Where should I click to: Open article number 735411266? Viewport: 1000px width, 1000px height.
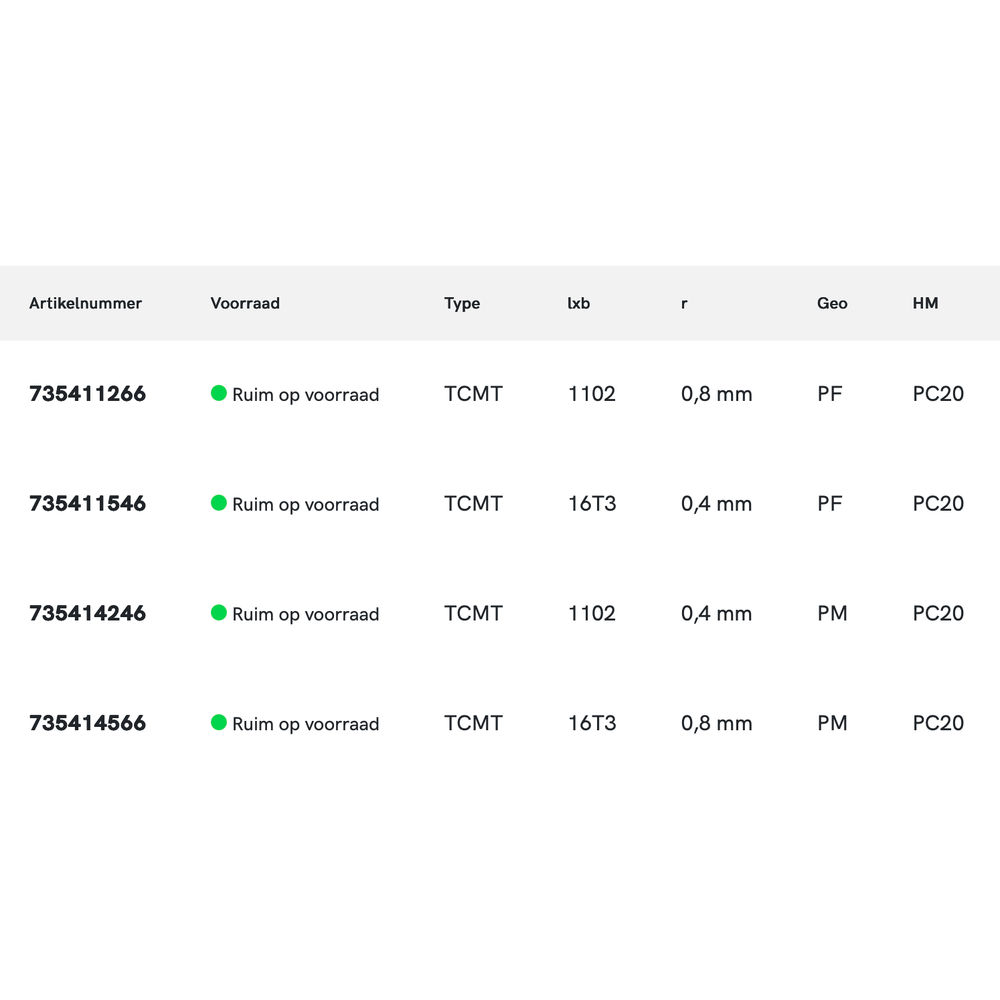[88, 394]
